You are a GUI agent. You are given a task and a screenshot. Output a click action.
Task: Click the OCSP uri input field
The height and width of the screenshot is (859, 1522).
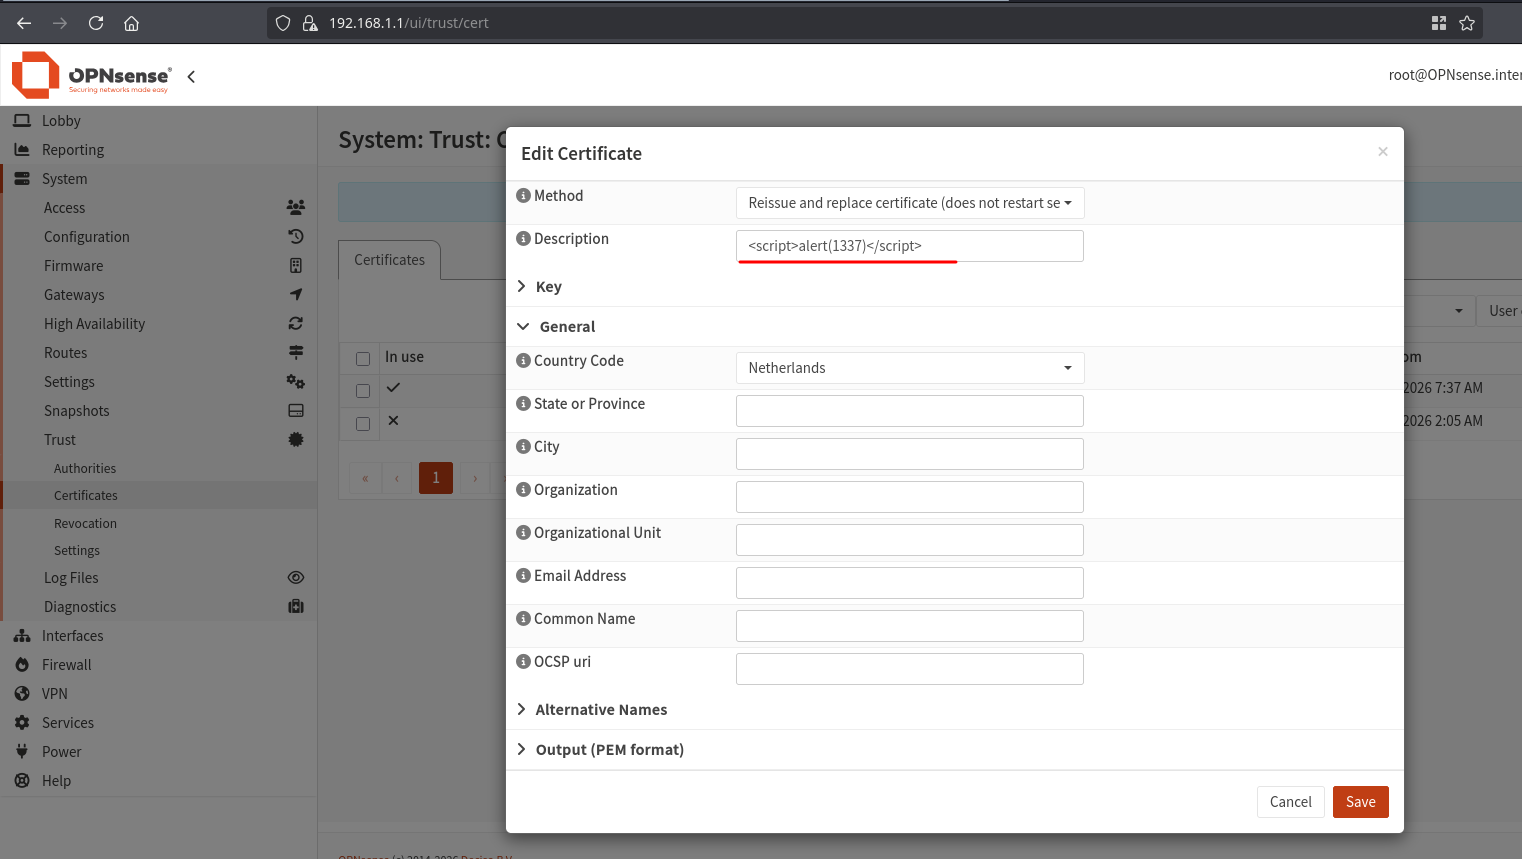[910, 669]
